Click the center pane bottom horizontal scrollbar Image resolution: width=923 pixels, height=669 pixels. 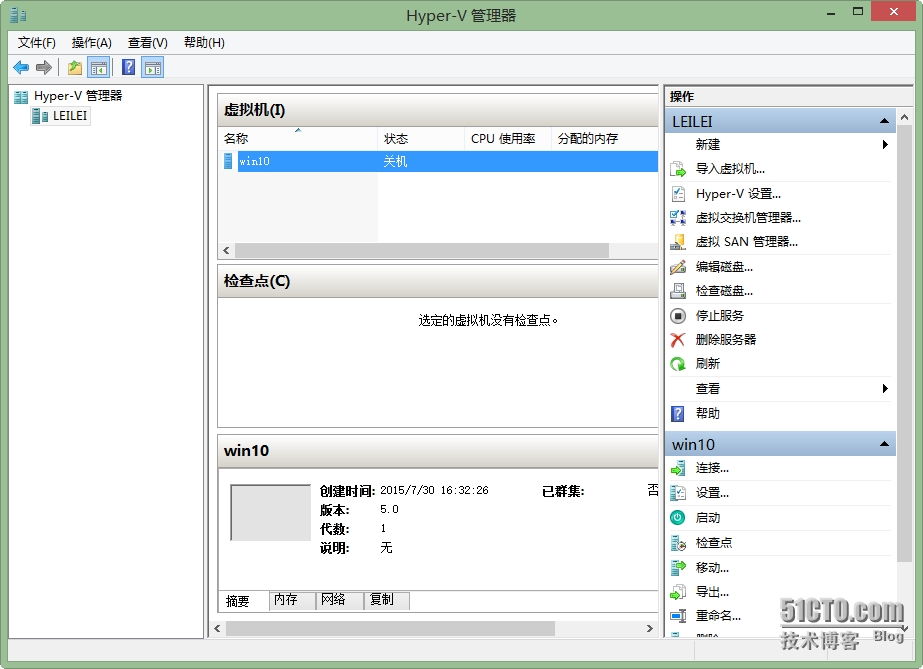pos(390,628)
